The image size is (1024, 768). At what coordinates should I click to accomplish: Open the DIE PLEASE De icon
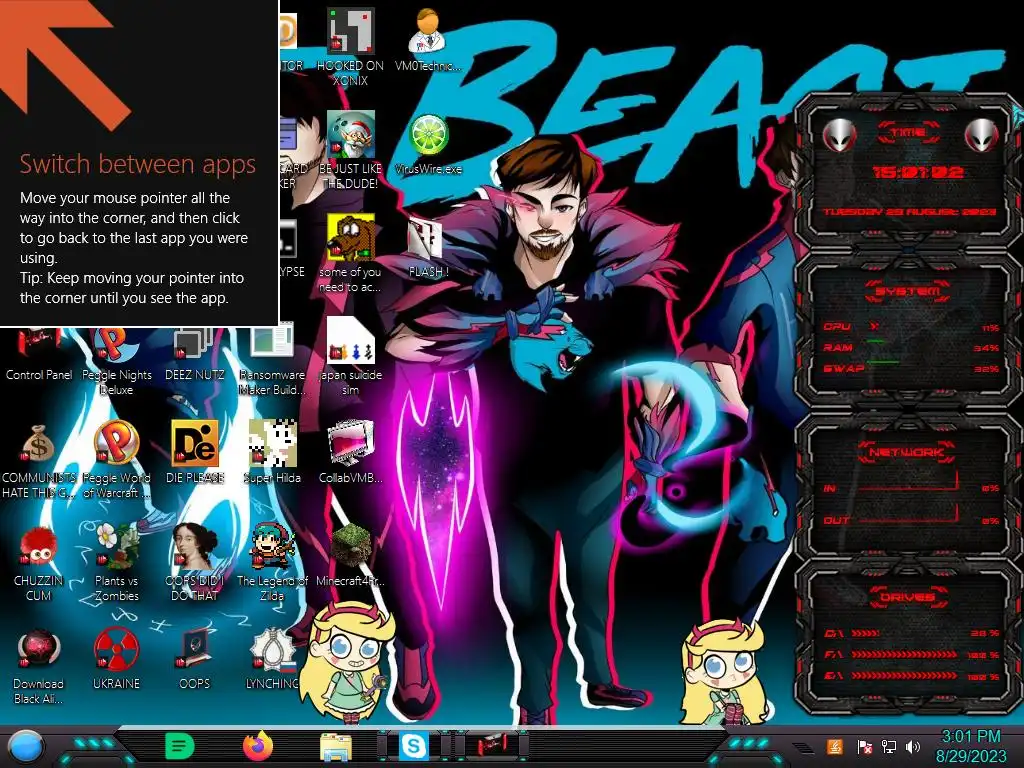195,452
